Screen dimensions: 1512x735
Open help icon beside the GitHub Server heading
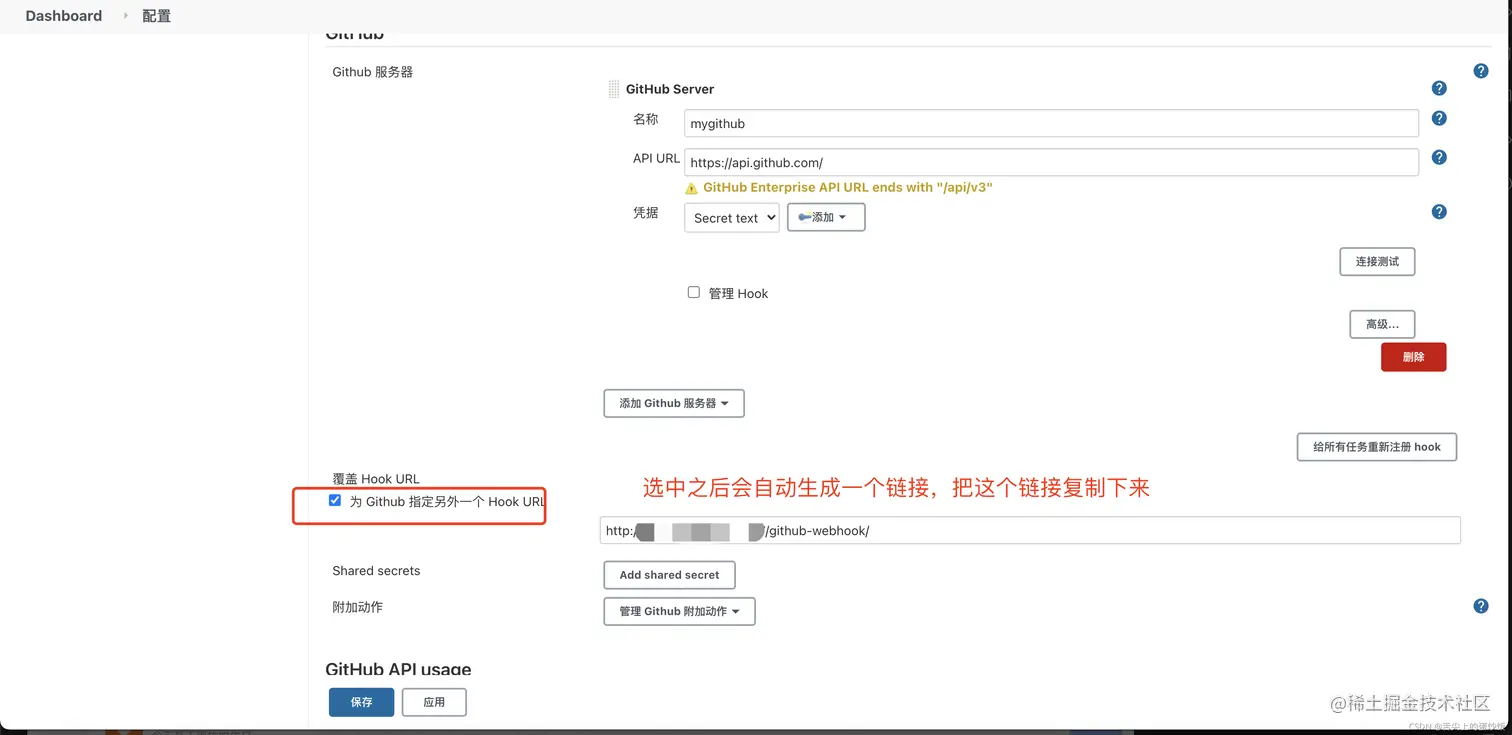[x=1439, y=88]
